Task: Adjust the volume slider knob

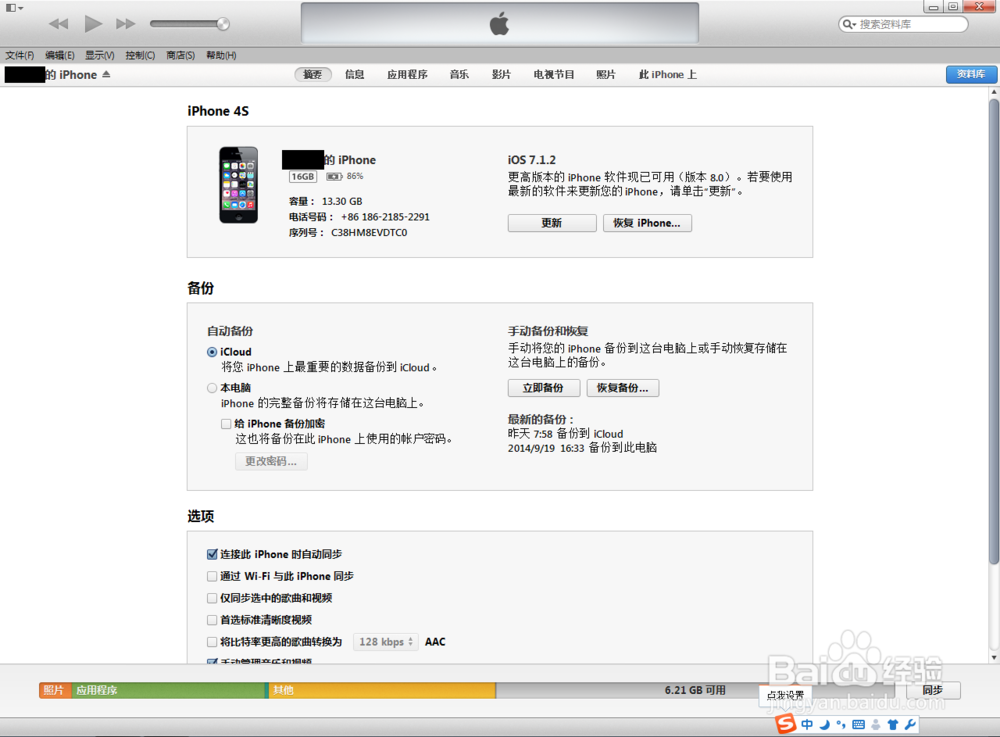Action: [x=223, y=24]
